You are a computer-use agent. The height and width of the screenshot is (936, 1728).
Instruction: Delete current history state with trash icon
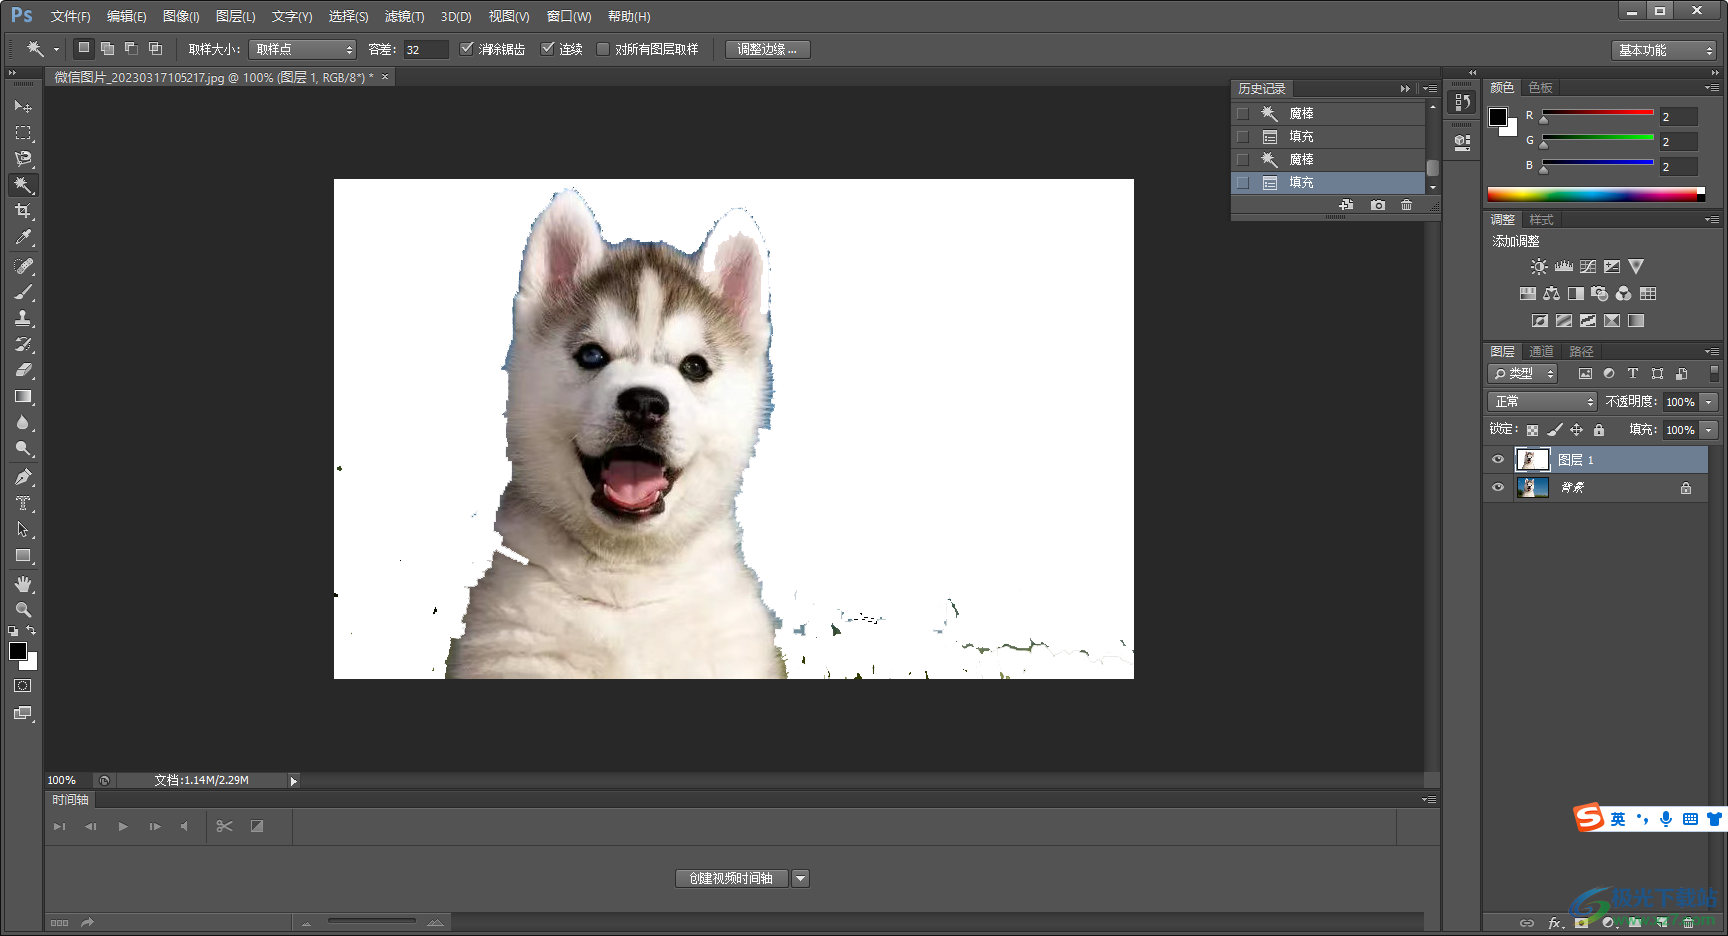(1407, 205)
